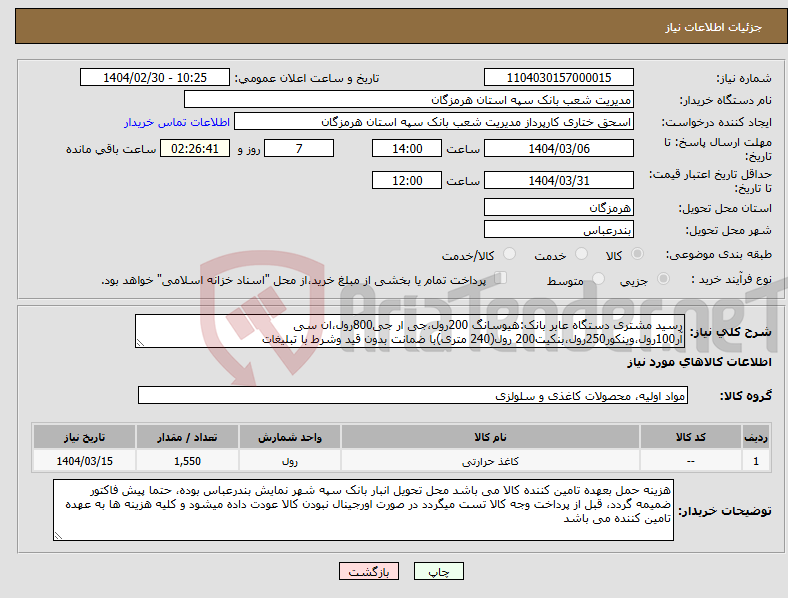Viewport: 788px width, 598px height.
Task: Click the شماره نیاز field 1104030157000015
Action: pos(559,77)
